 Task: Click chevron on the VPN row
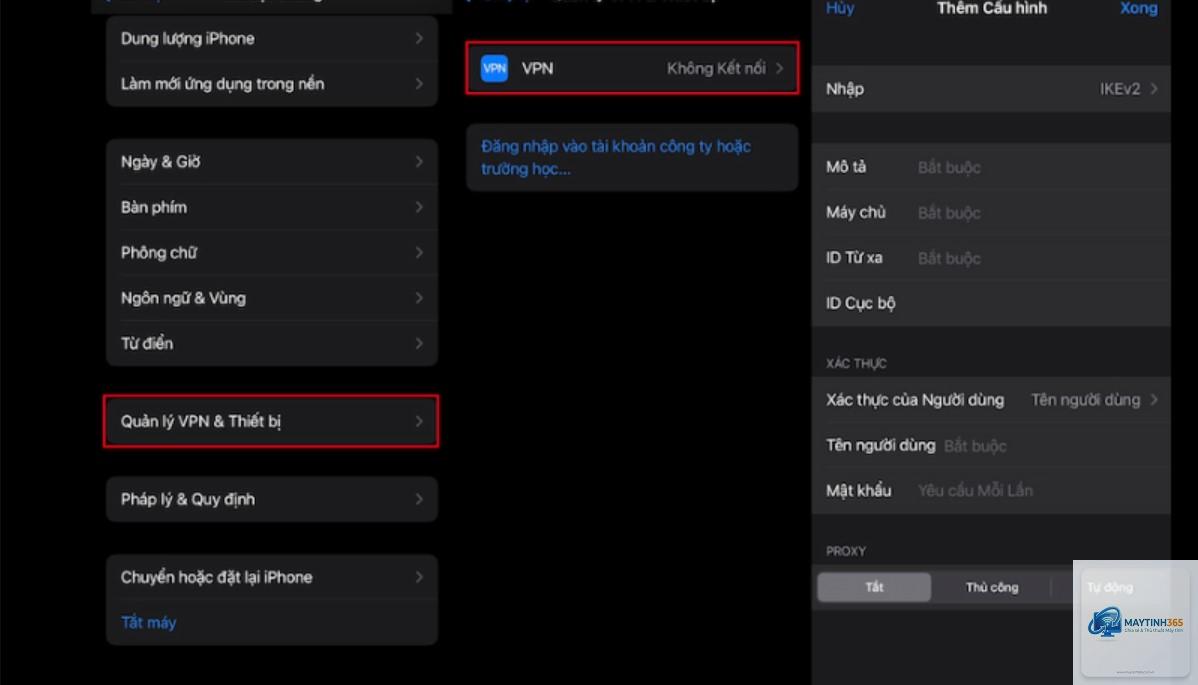[779, 68]
